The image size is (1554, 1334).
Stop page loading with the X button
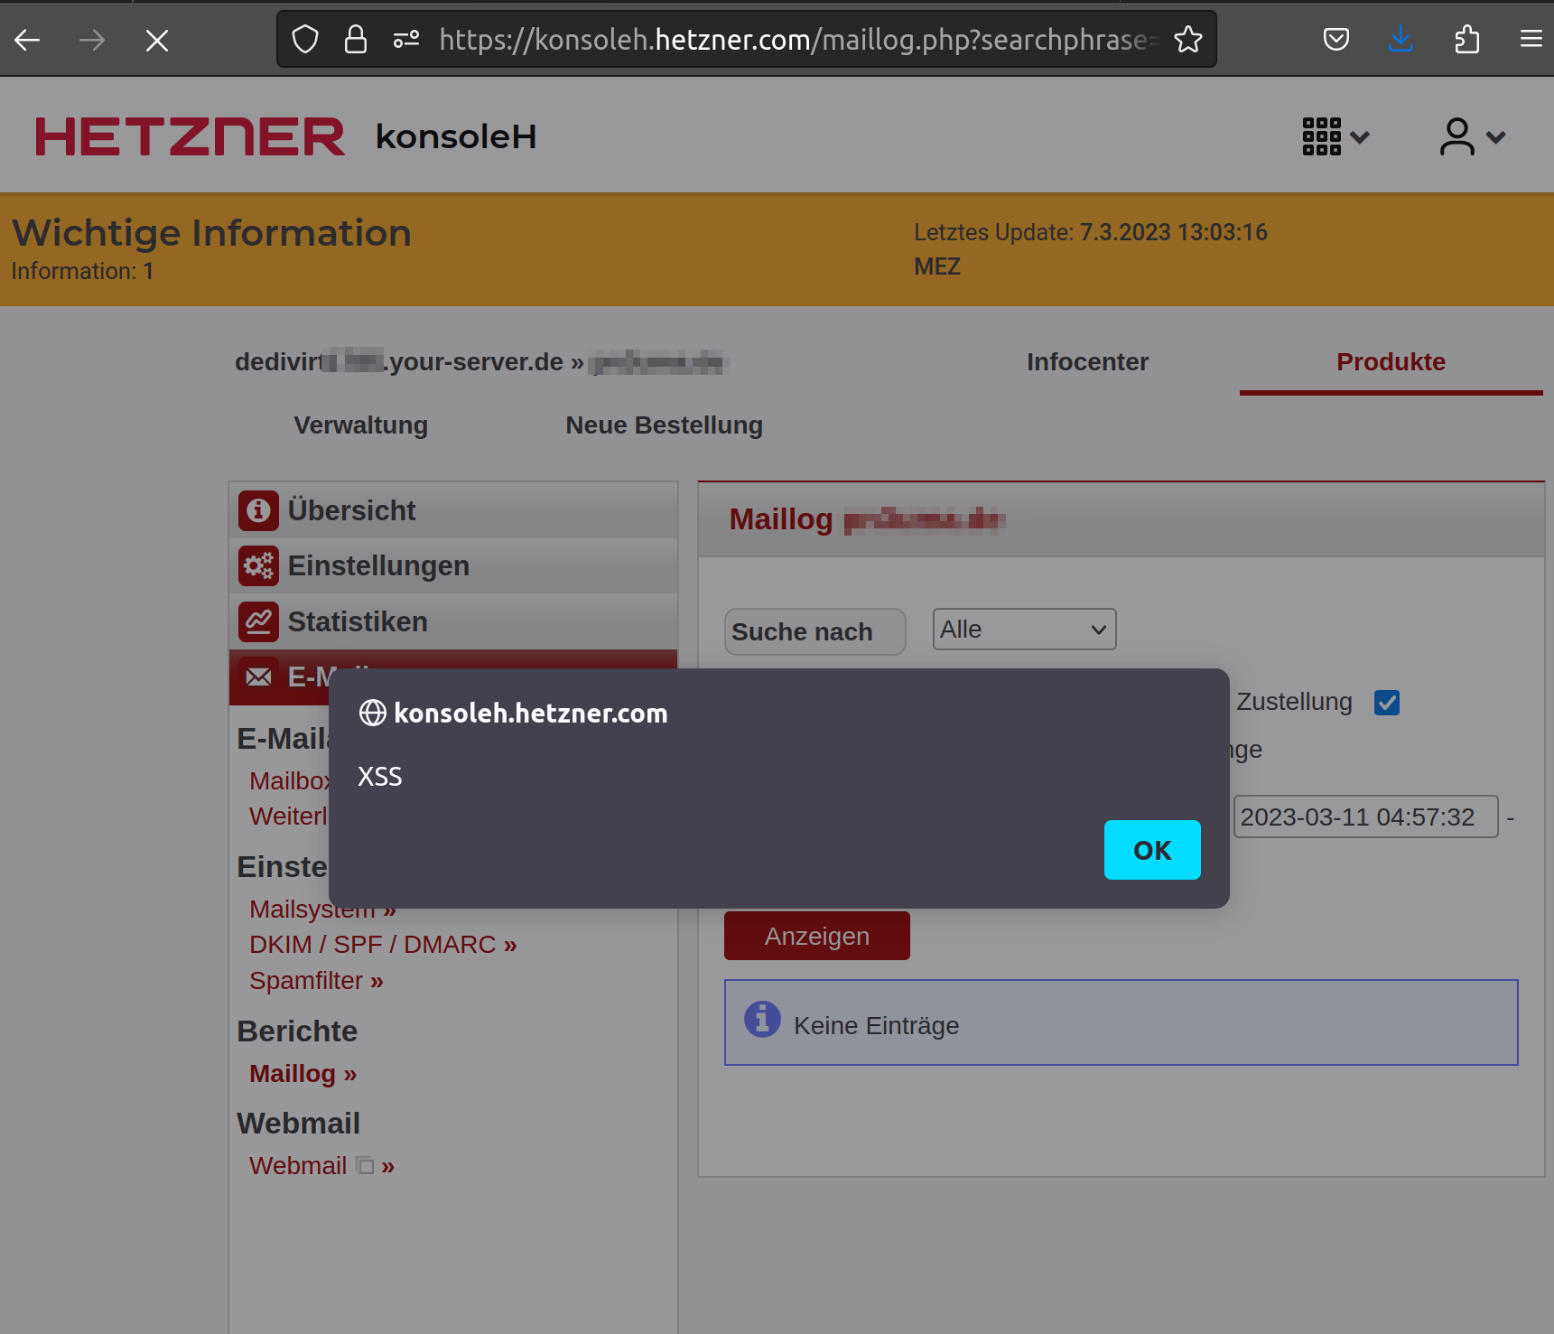click(157, 40)
